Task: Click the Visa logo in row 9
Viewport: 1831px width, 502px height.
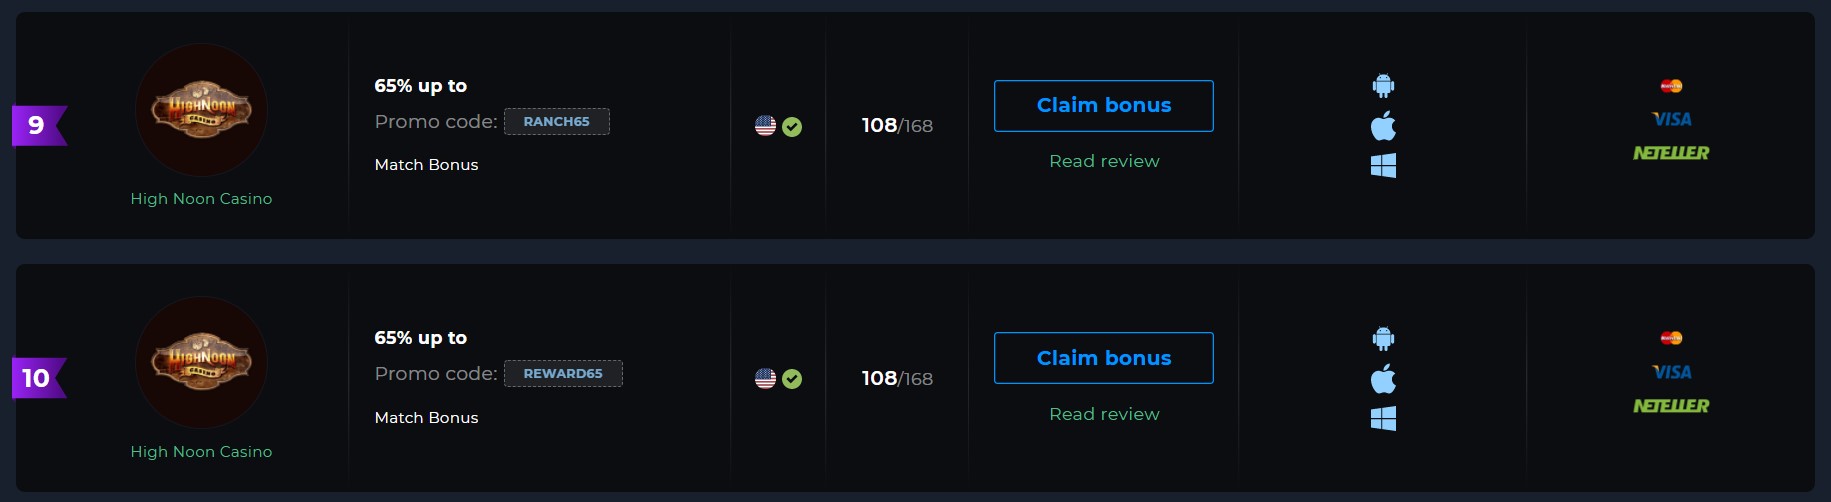Action: pyautogui.click(x=1671, y=119)
